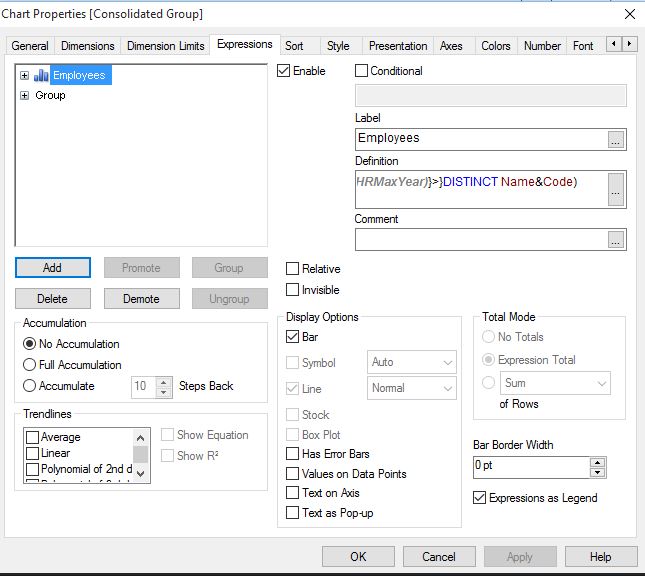The image size is (645, 576).
Task: Click the Employees bar chart icon
Action: (x=41, y=75)
